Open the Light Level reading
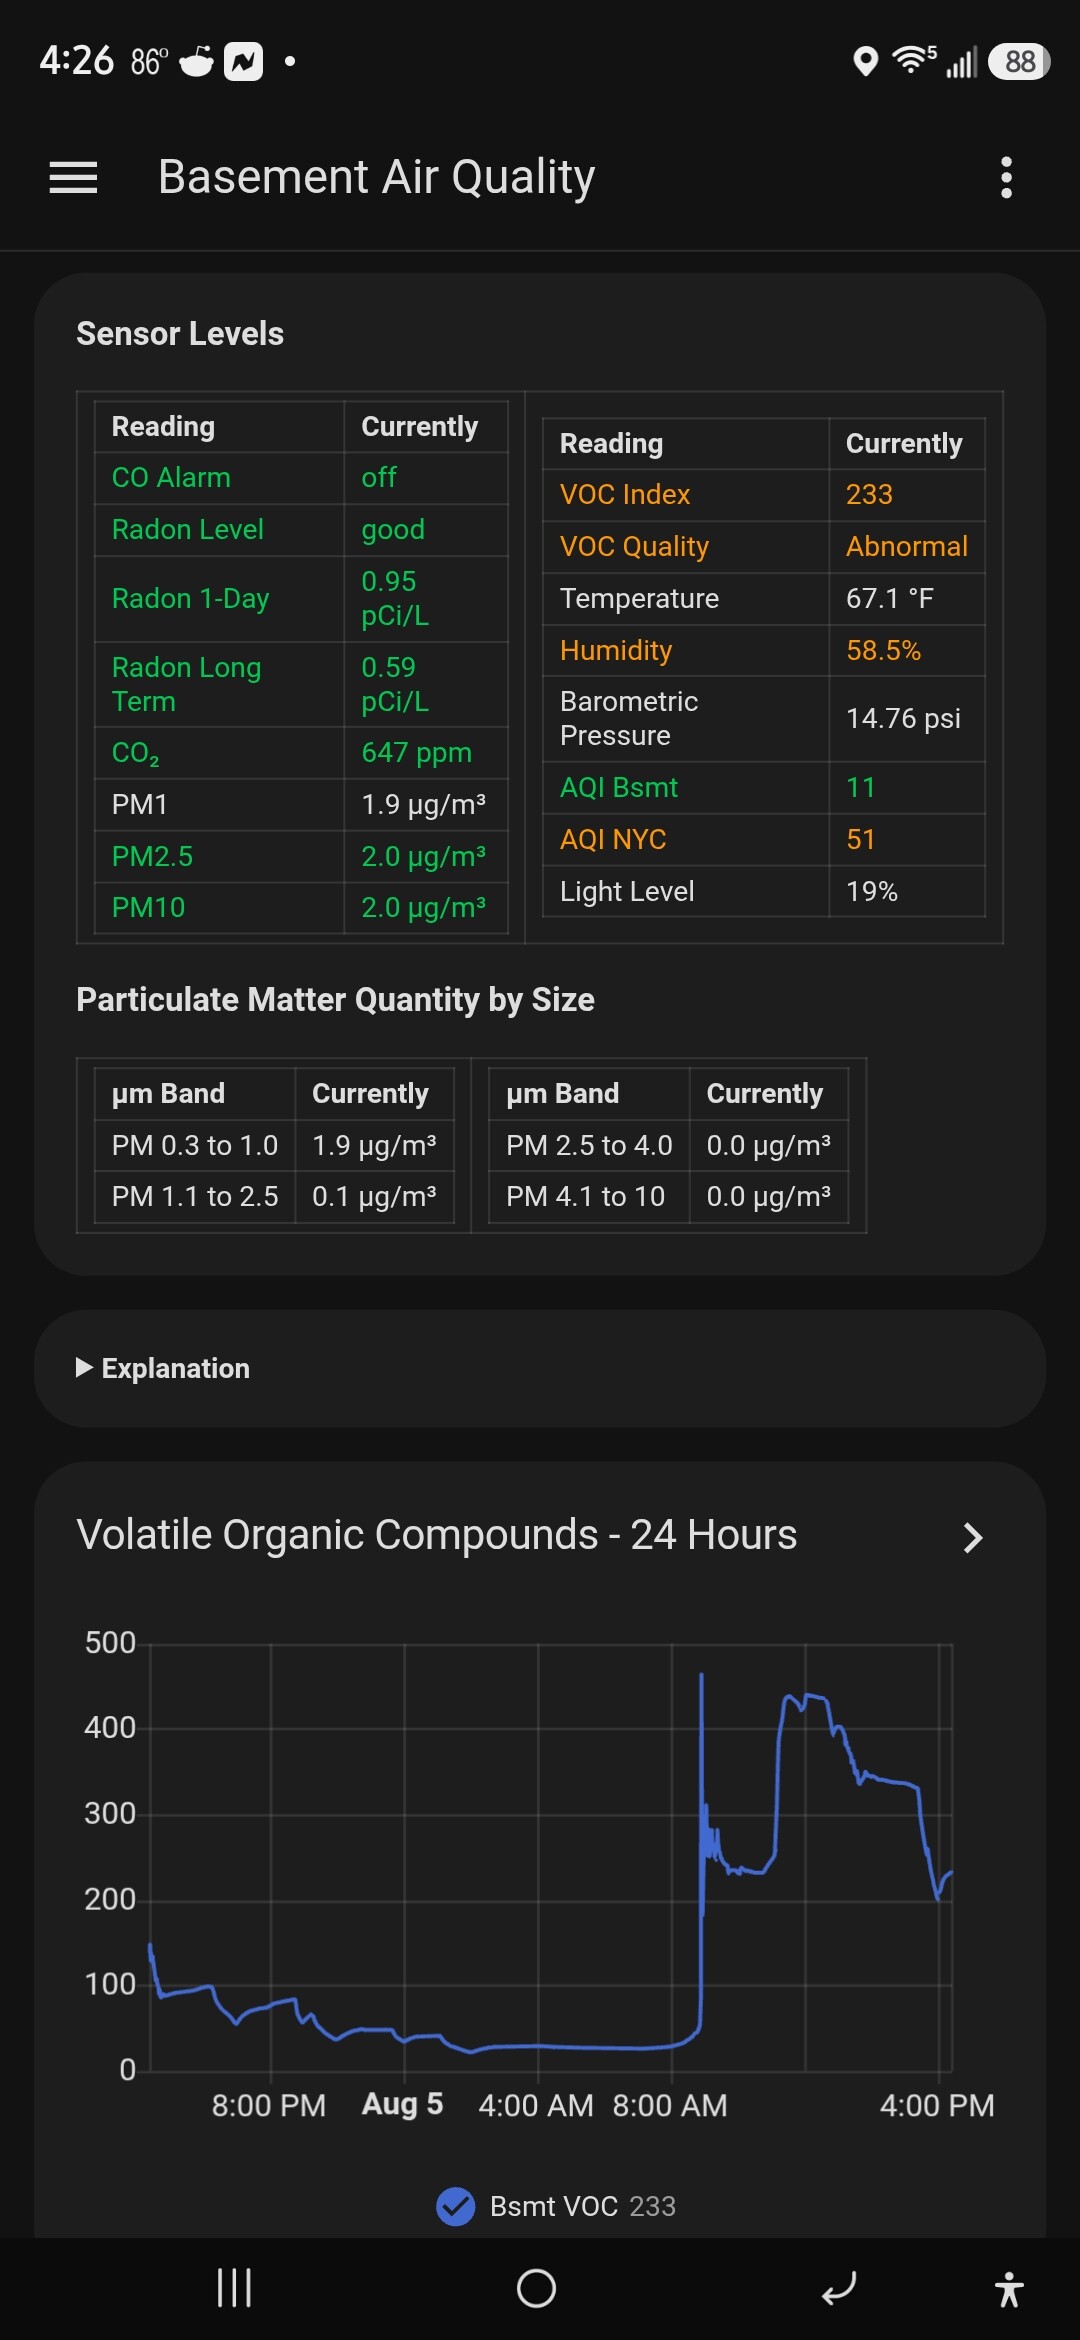The height and width of the screenshot is (2340, 1080). pos(764,892)
